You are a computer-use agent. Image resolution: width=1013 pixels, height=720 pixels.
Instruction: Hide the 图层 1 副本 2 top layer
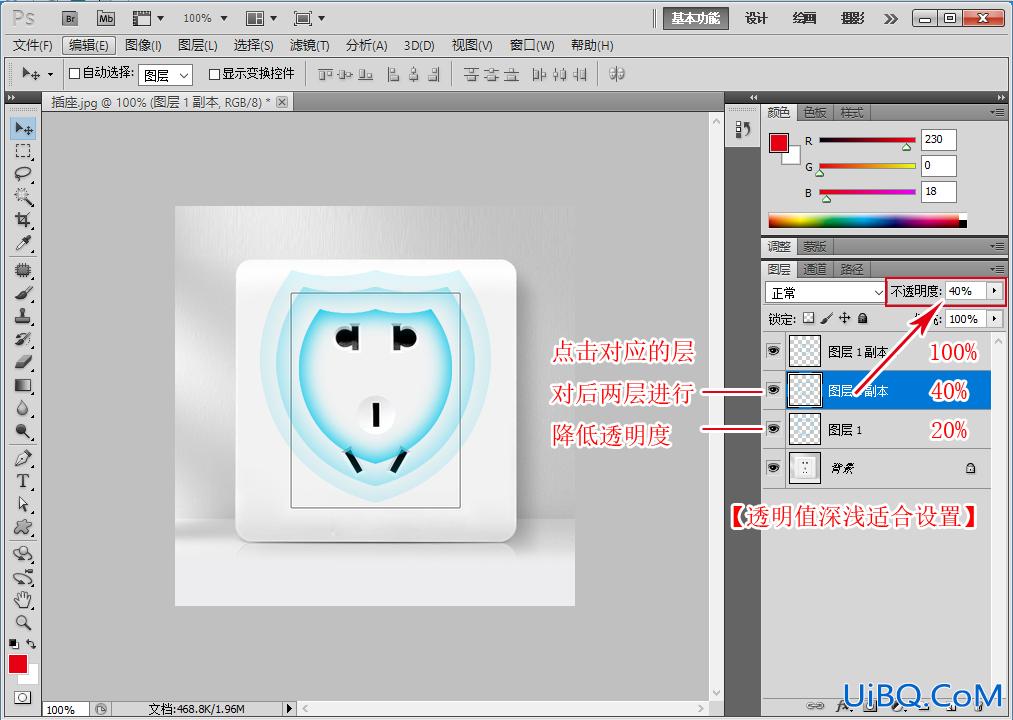point(773,351)
